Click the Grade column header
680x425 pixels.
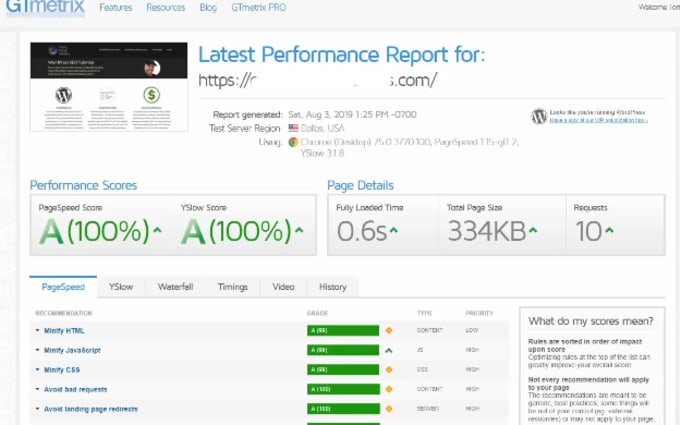[x=317, y=313]
